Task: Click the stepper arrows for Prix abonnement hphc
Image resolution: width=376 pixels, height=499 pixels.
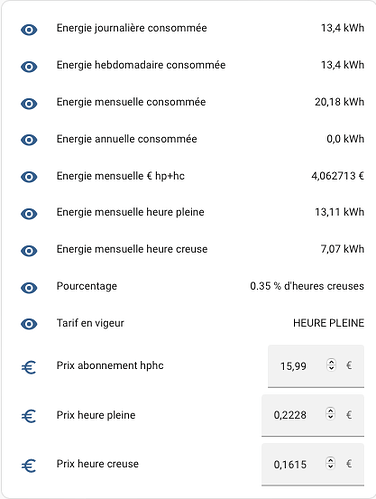Action: tap(331, 365)
